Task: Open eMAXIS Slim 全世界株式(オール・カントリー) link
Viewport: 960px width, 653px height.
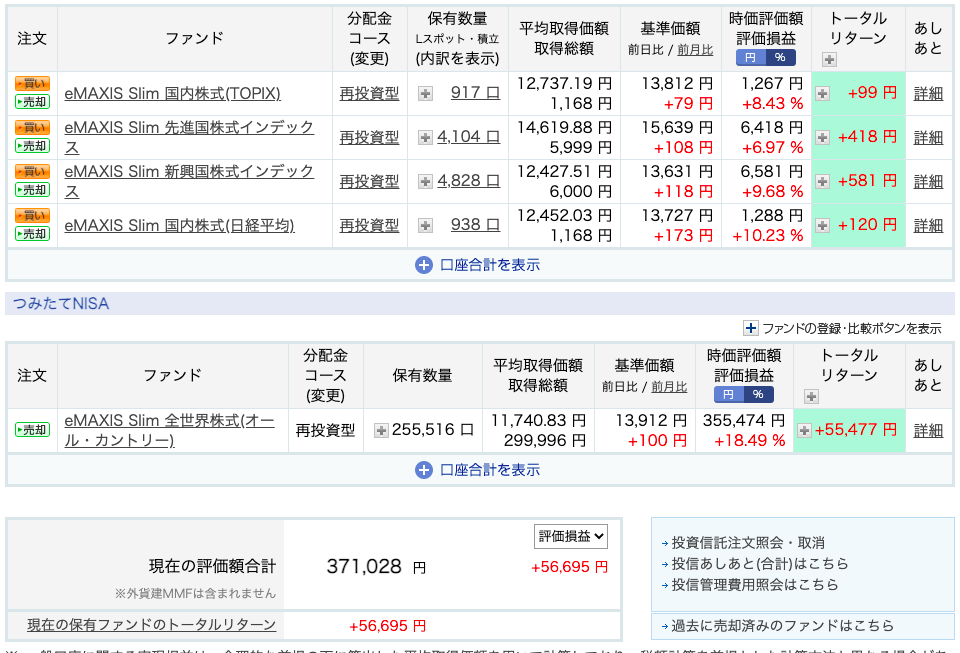Action: [x=170, y=430]
